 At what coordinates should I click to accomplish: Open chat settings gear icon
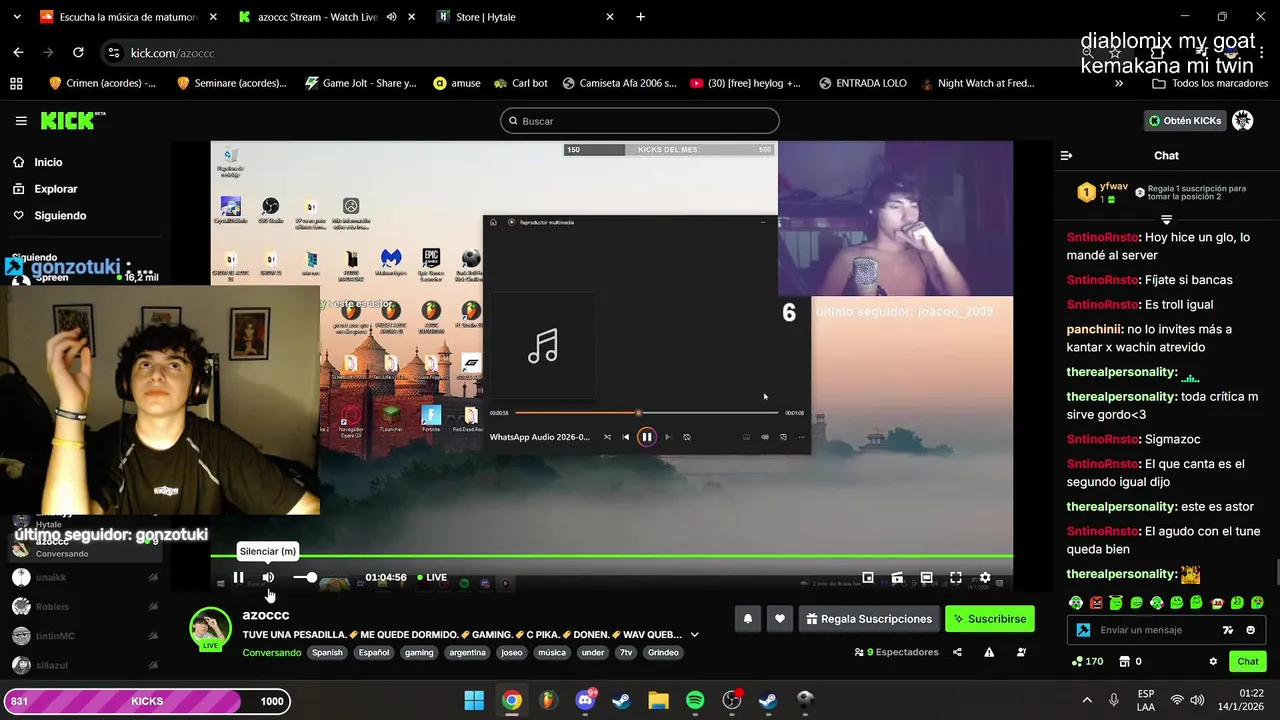(x=1213, y=661)
